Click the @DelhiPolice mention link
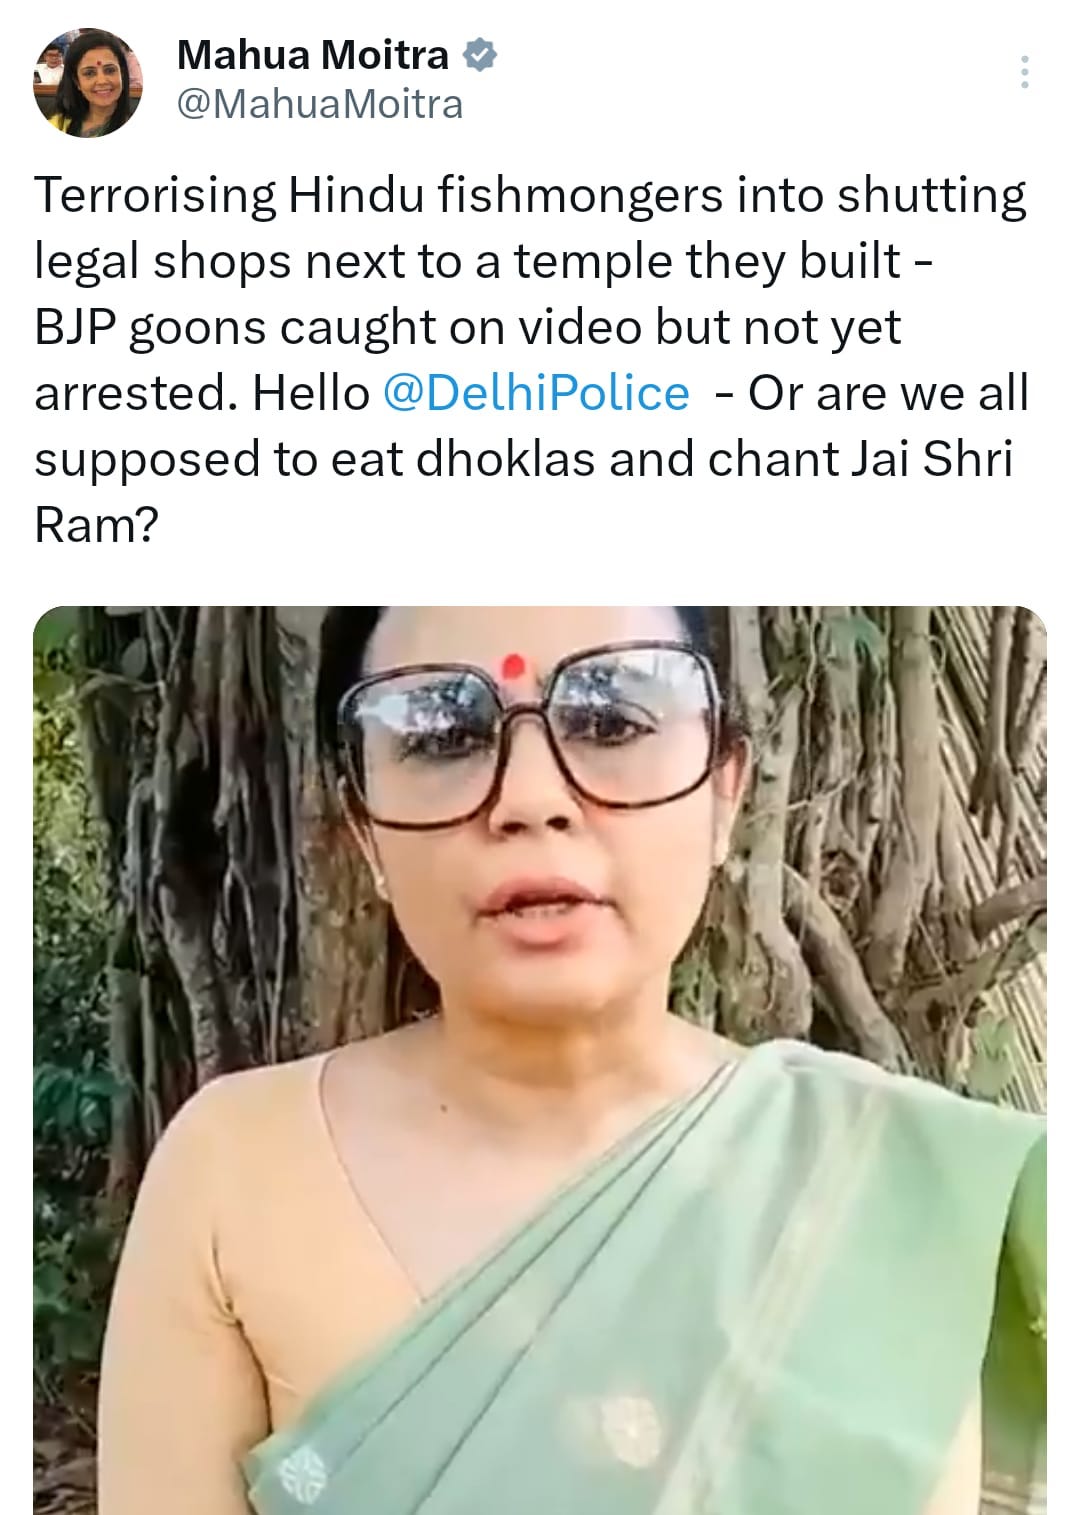Screen dimensions: 1079x1515 coord(536,393)
